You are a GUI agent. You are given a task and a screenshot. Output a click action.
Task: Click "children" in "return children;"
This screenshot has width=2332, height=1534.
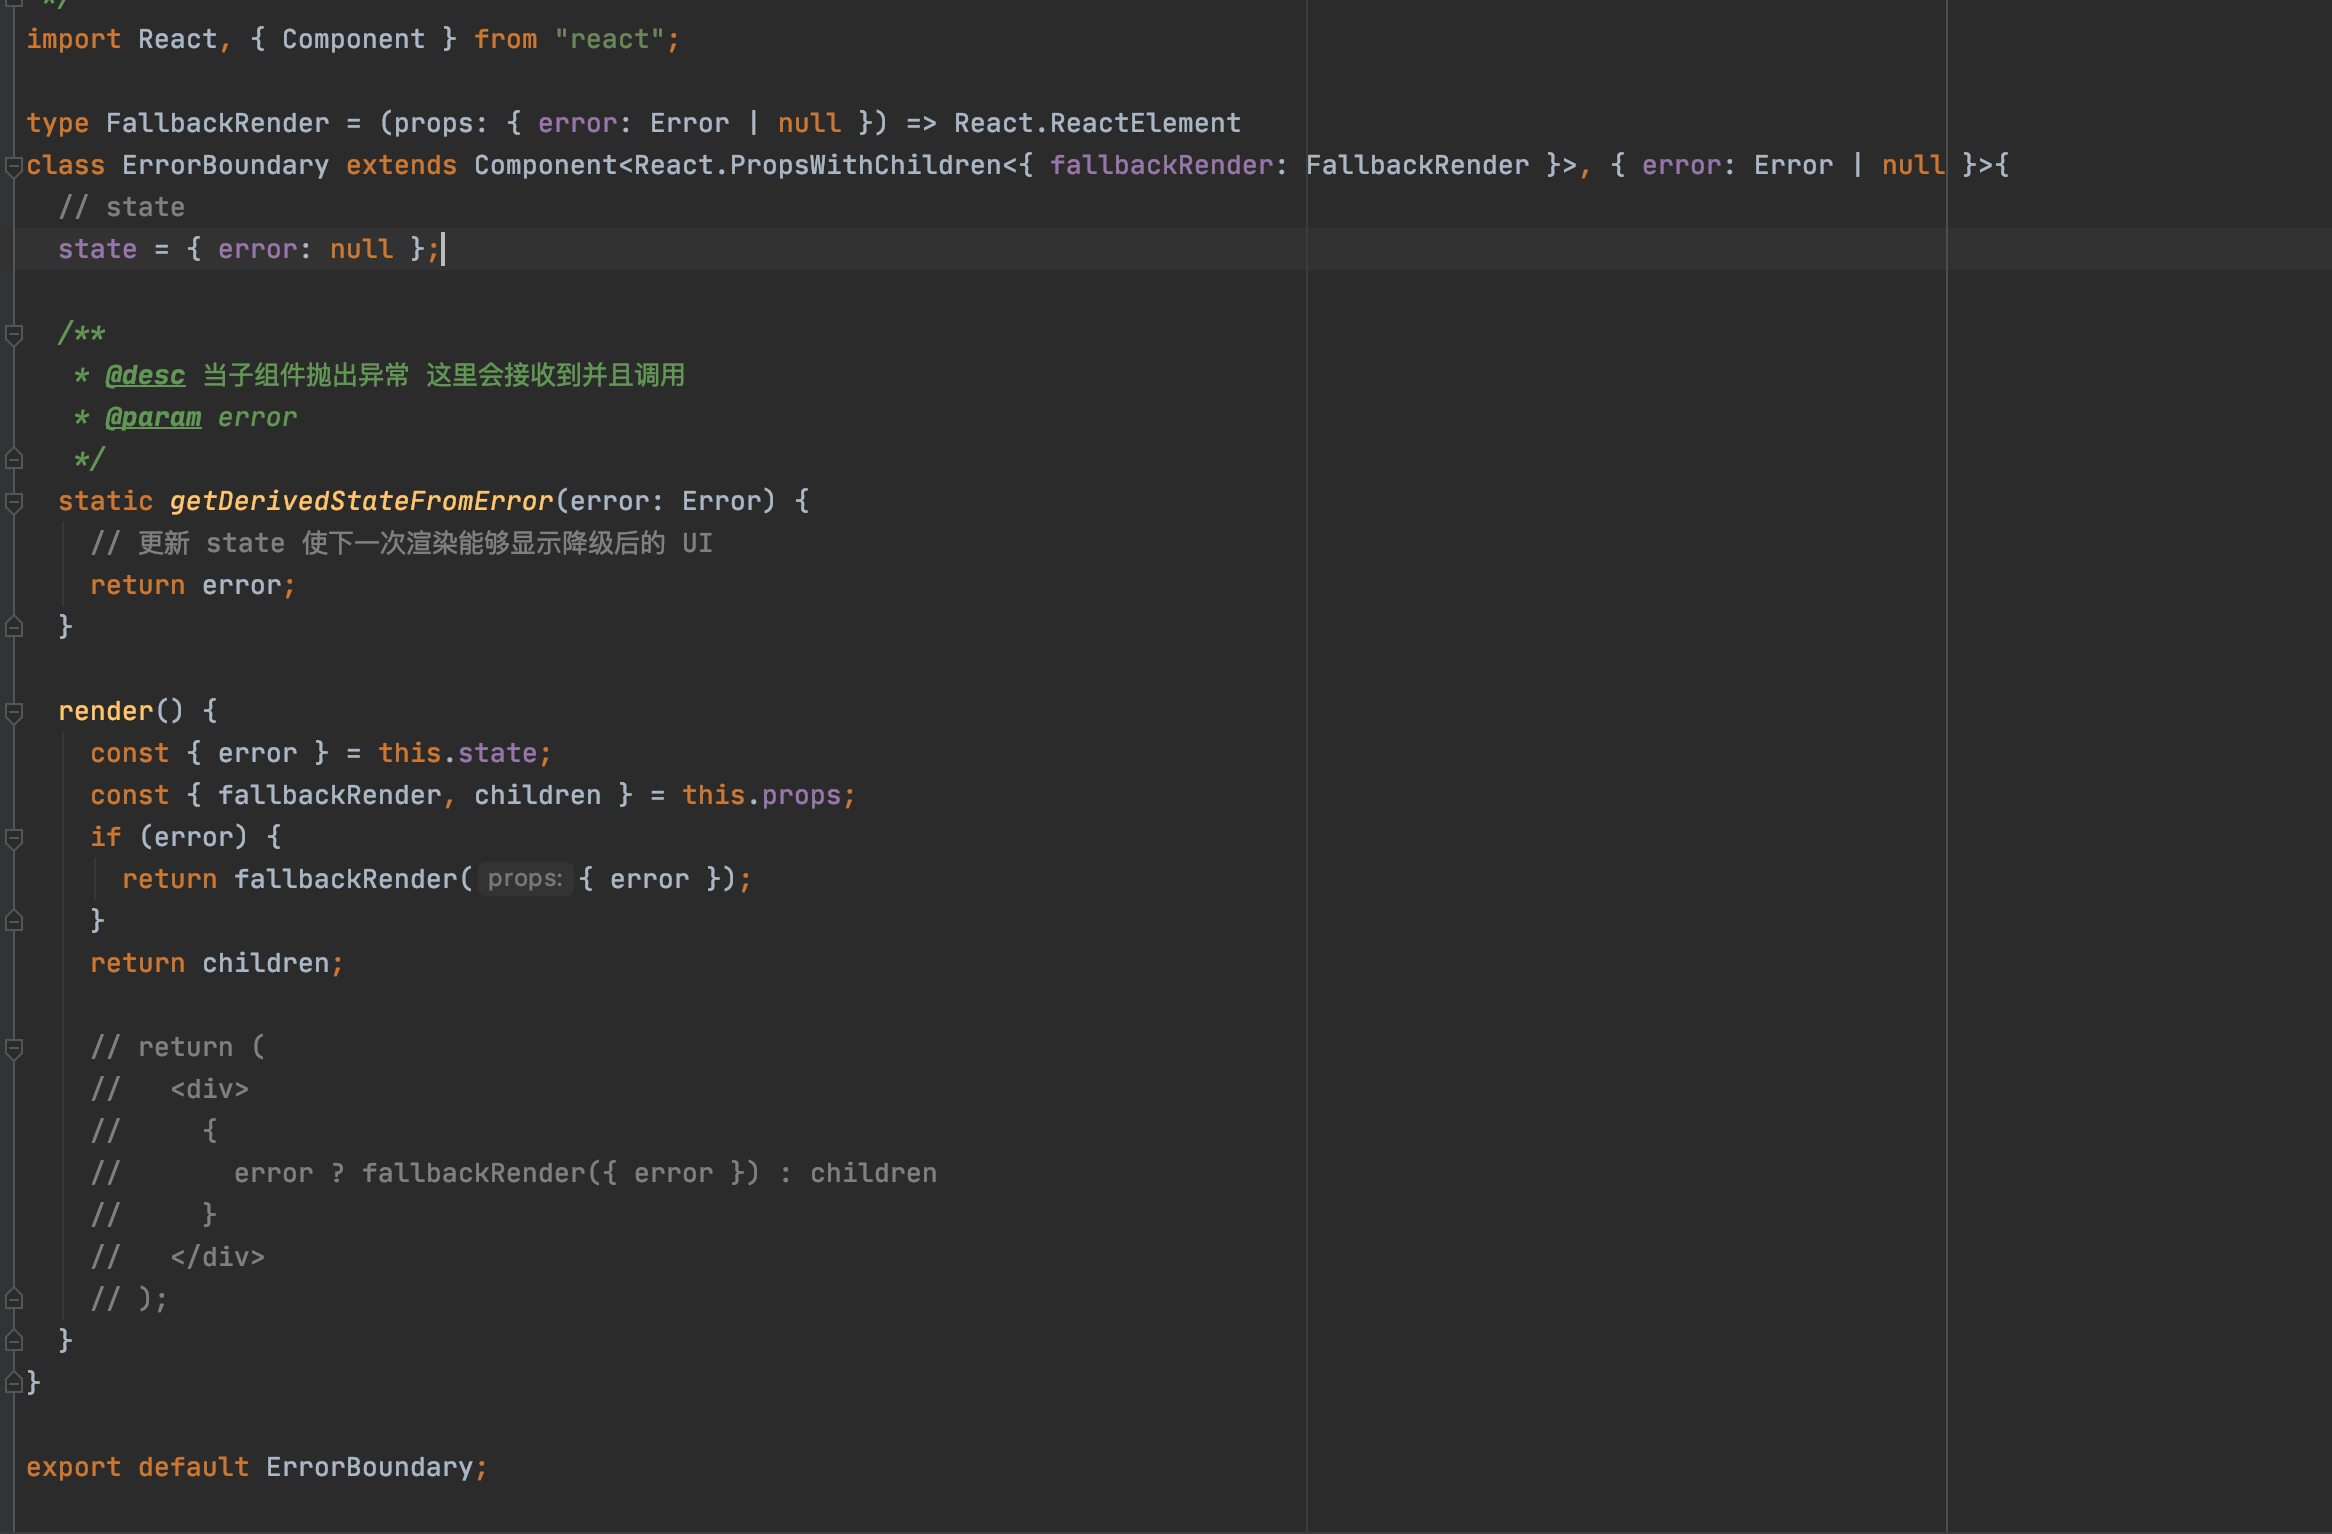coord(265,963)
